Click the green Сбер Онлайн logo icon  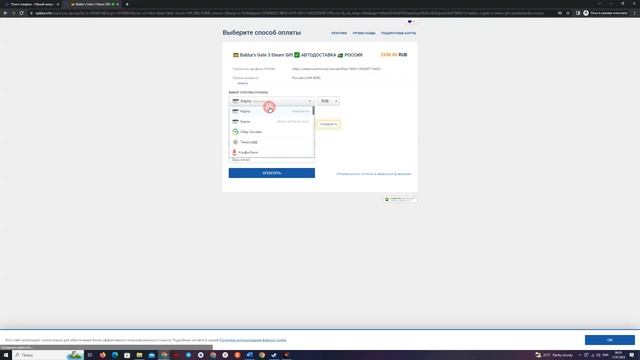click(x=236, y=131)
